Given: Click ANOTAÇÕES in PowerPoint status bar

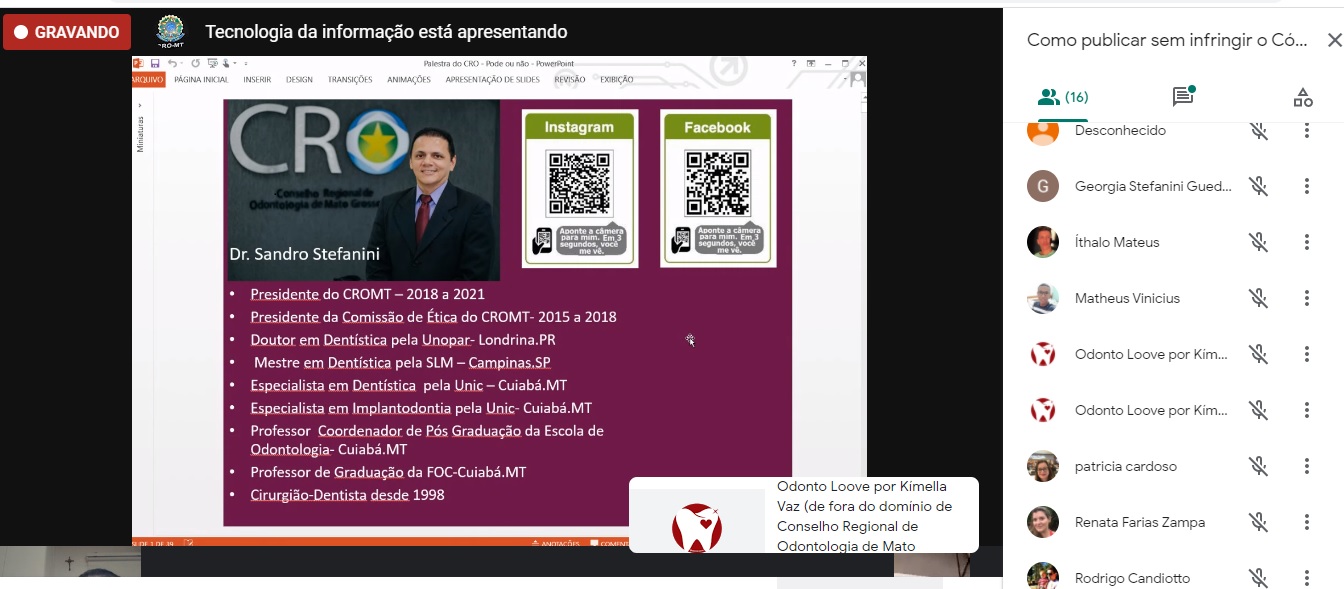Looking at the screenshot, I should pyautogui.click(x=557, y=544).
